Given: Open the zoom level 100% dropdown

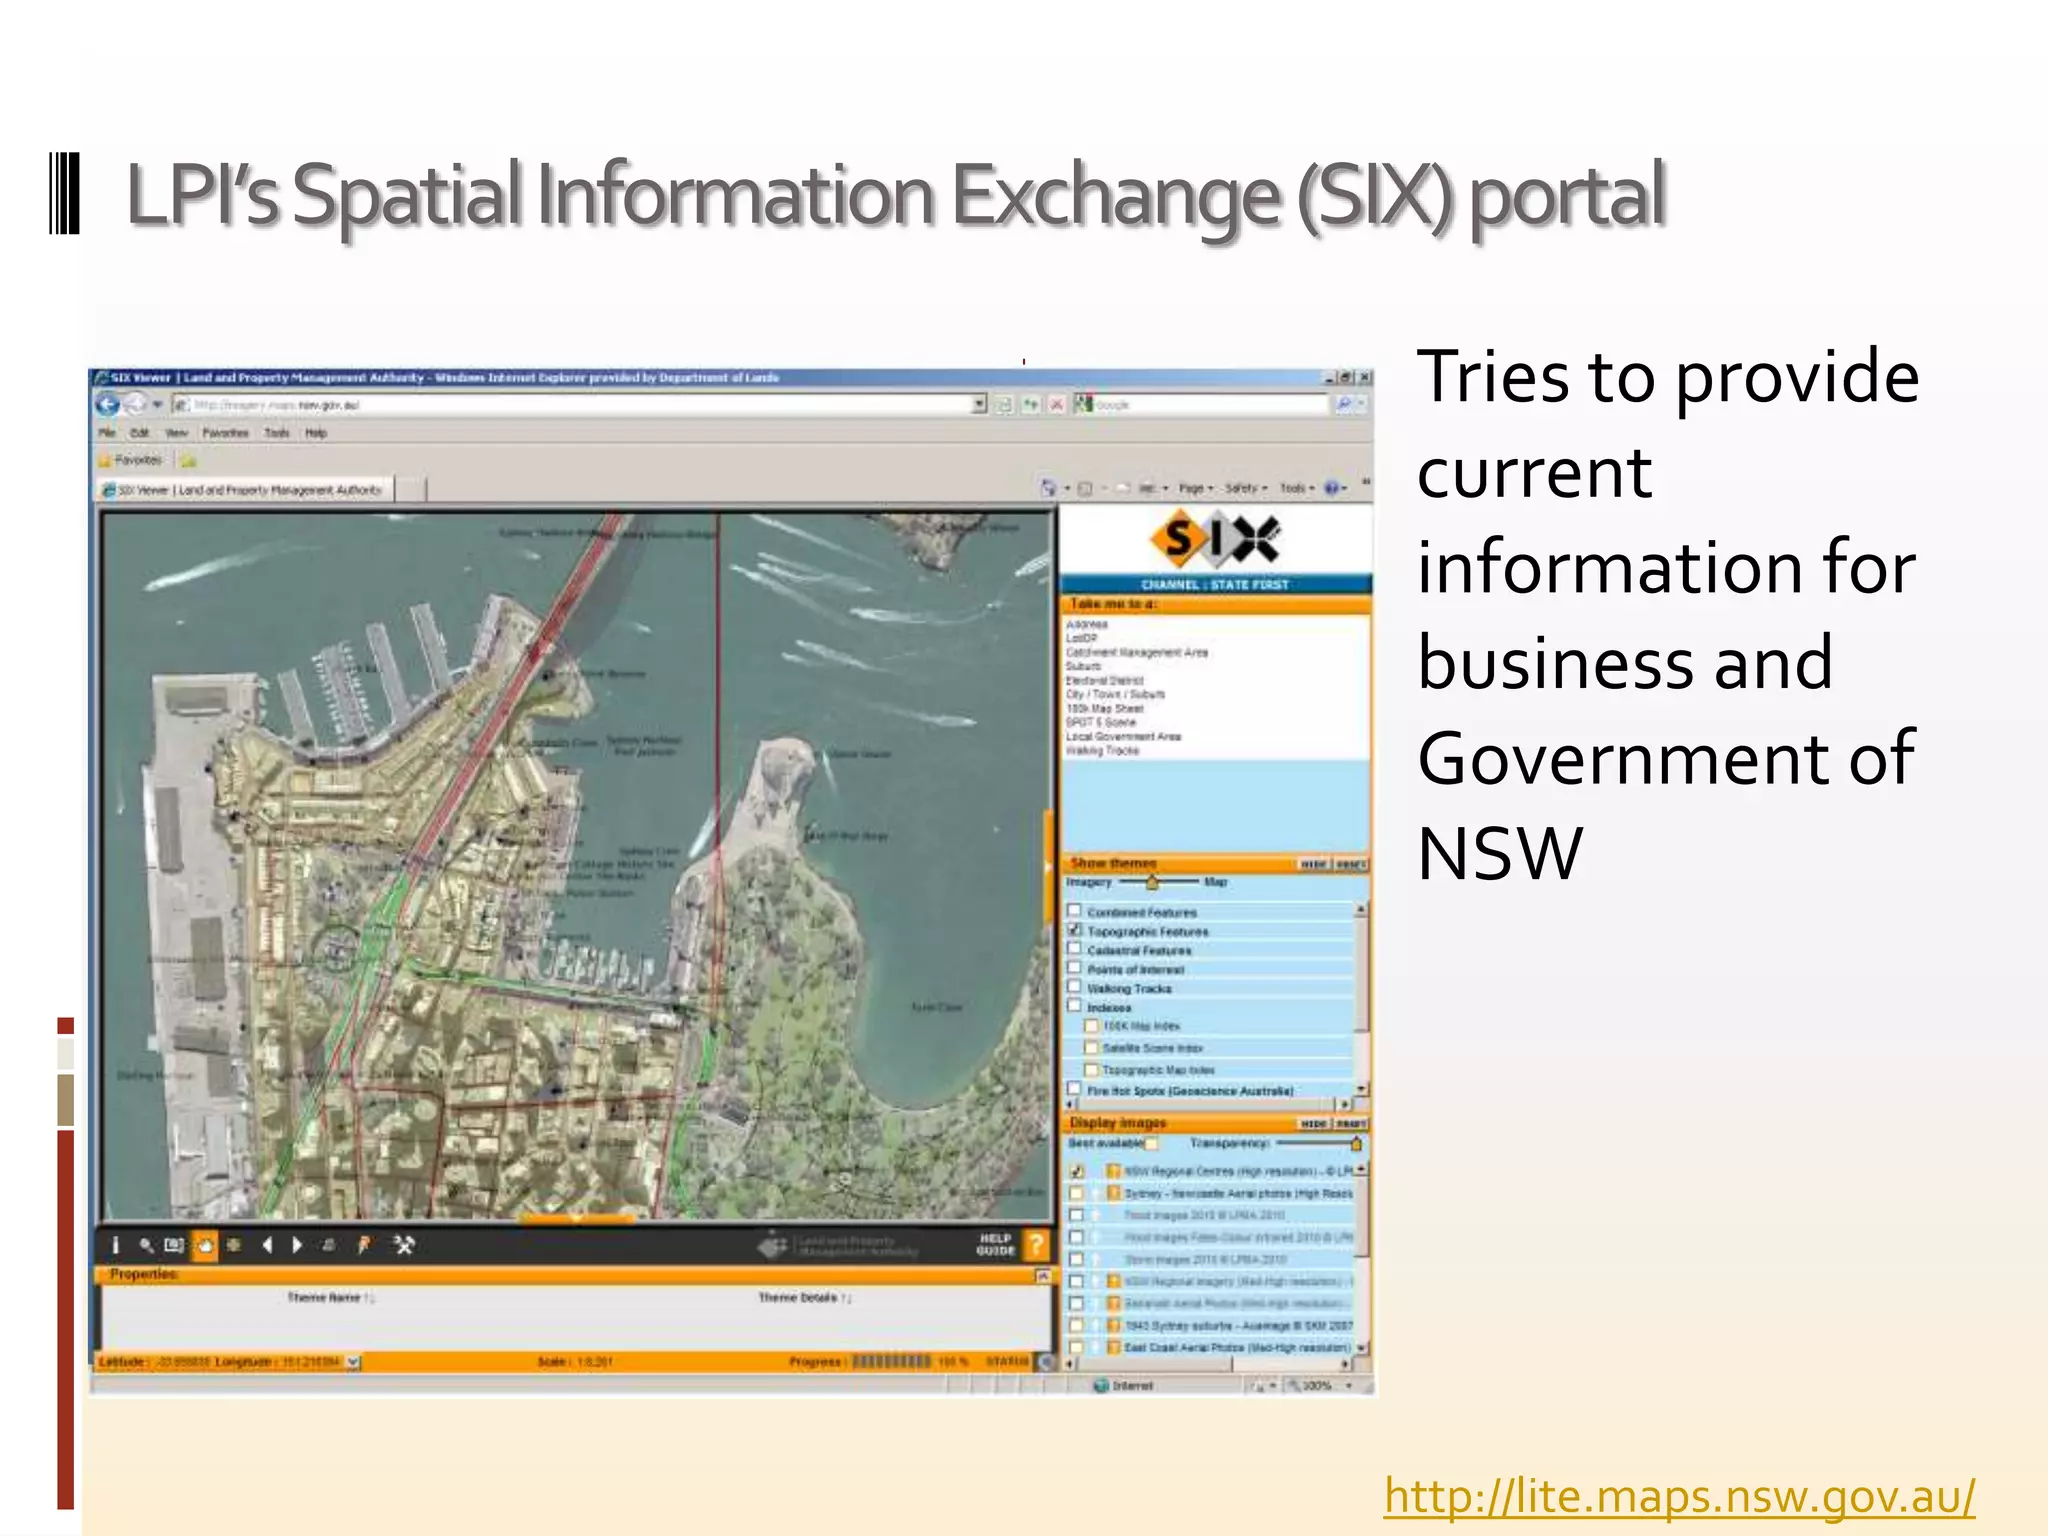Looking at the screenshot, I should tap(1348, 1385).
